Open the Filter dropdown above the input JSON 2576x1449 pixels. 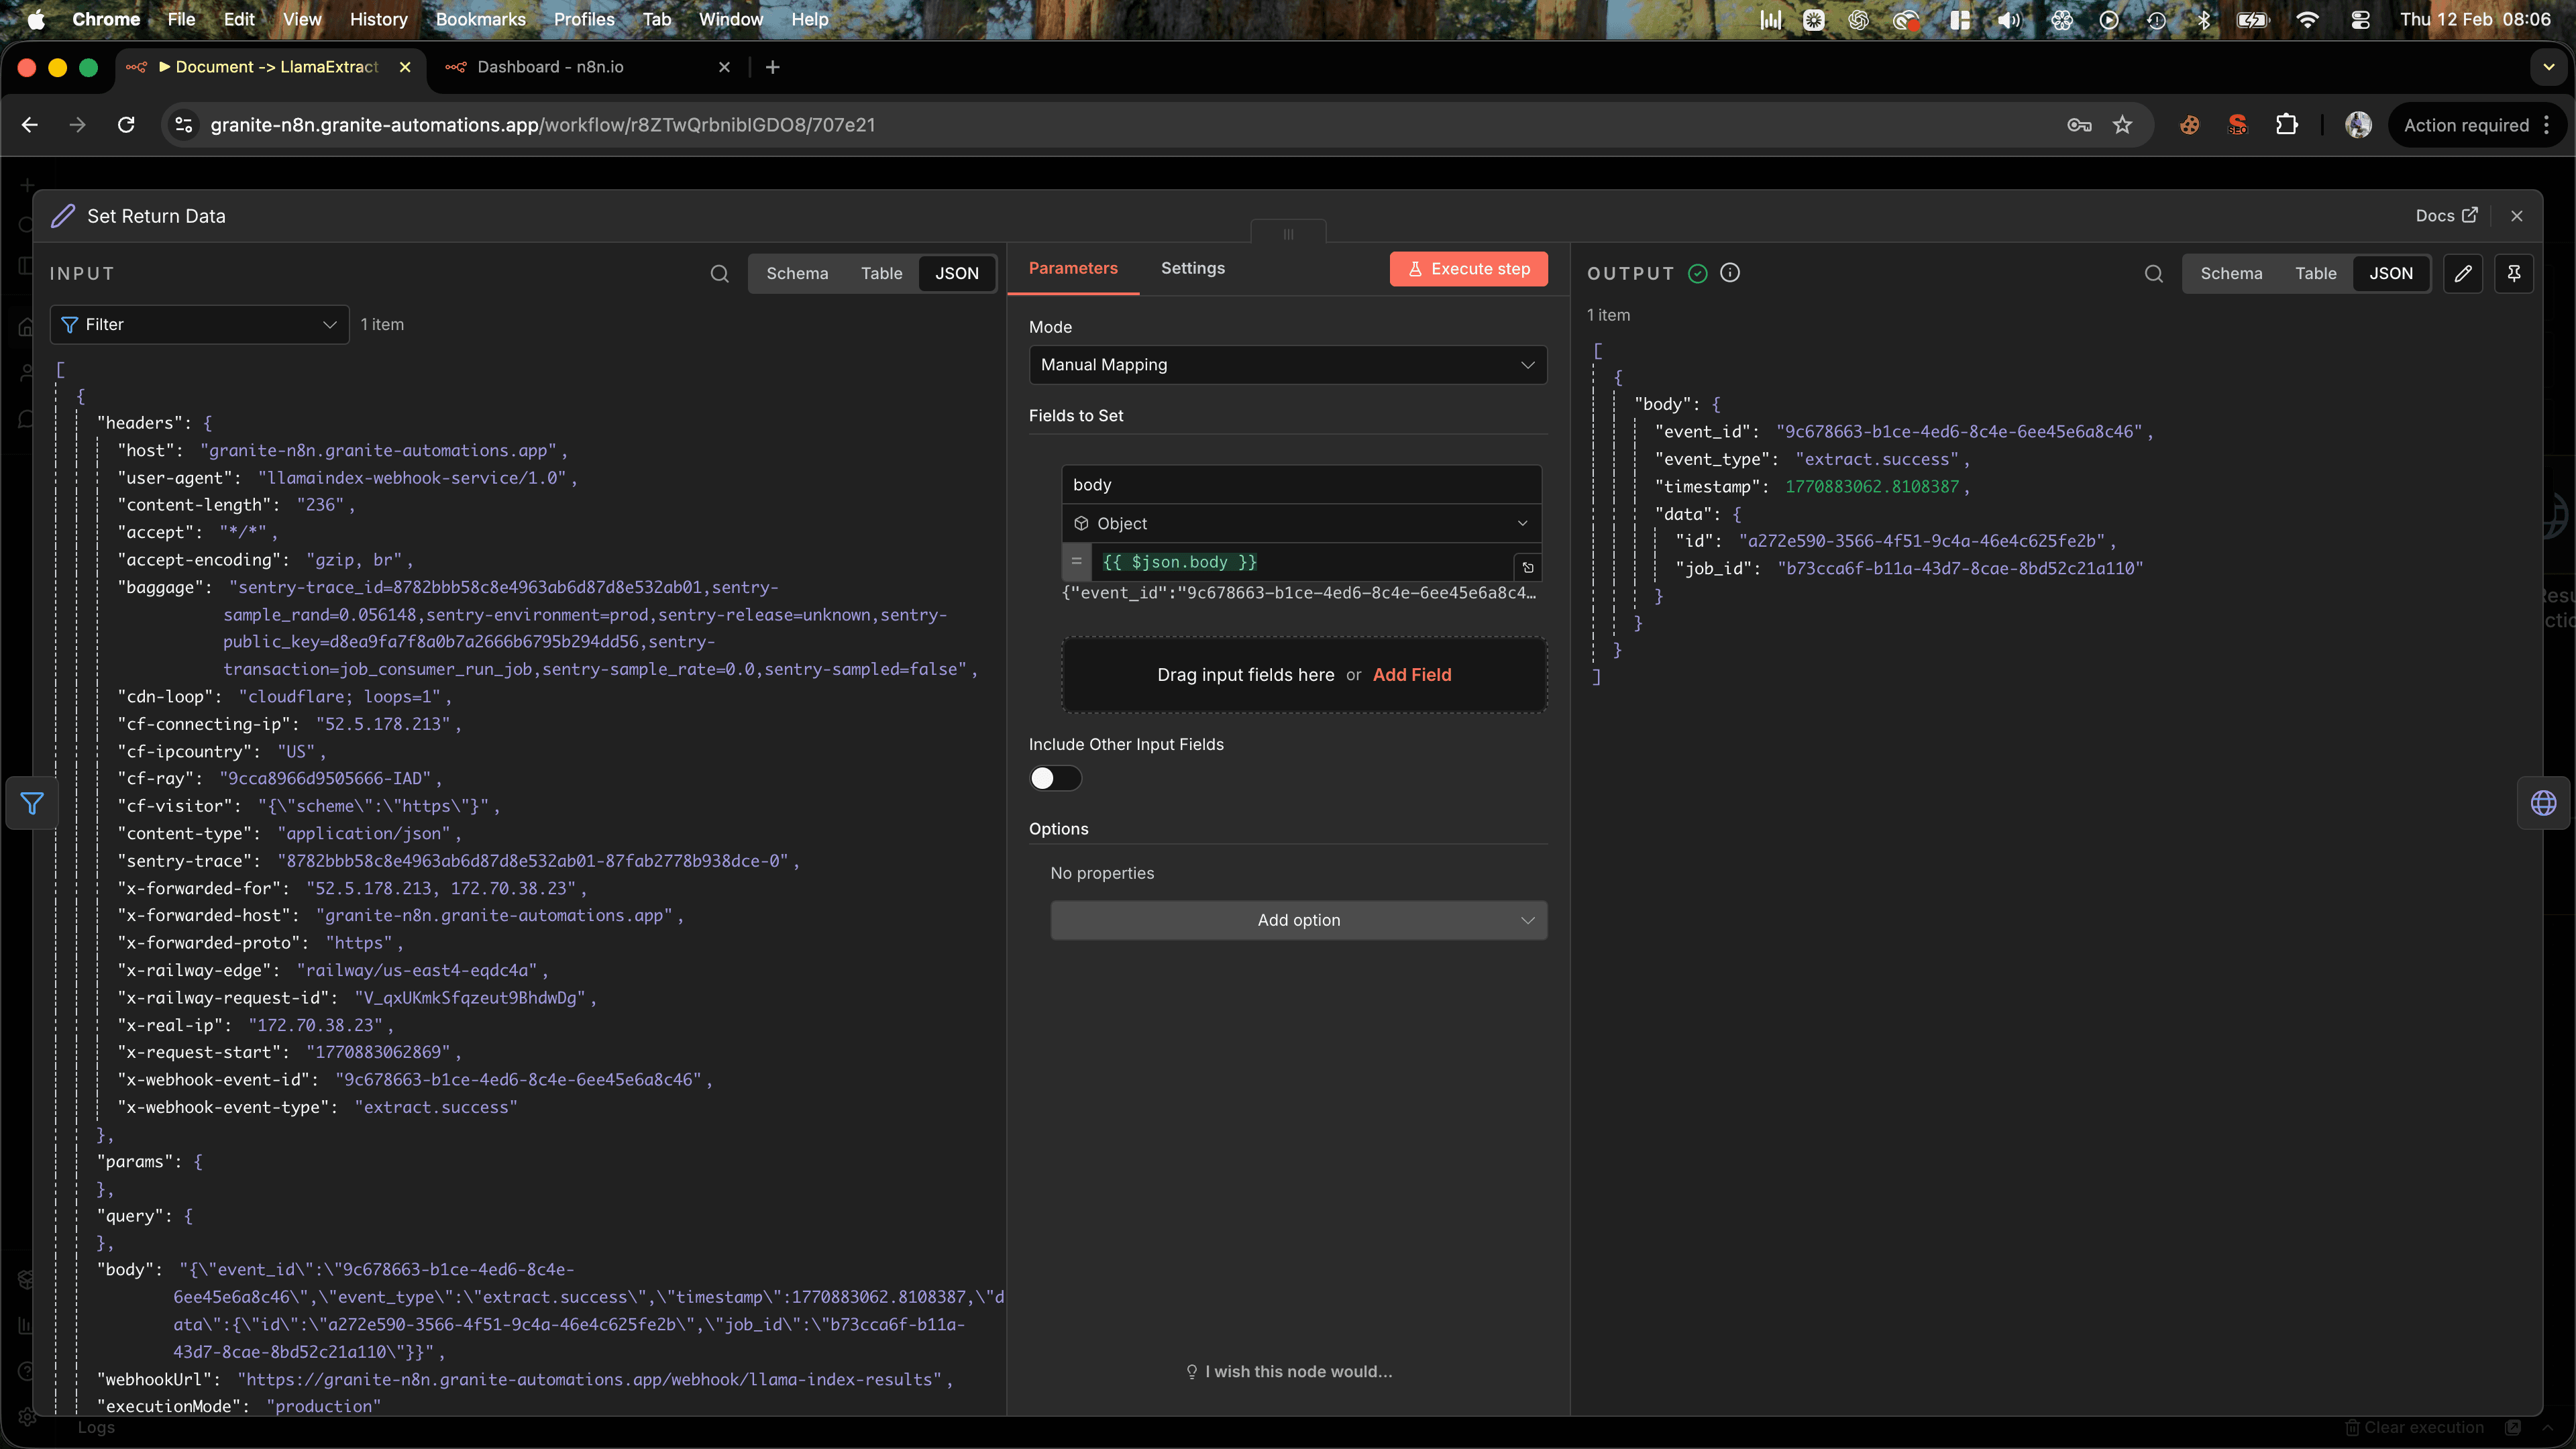(x=198, y=324)
